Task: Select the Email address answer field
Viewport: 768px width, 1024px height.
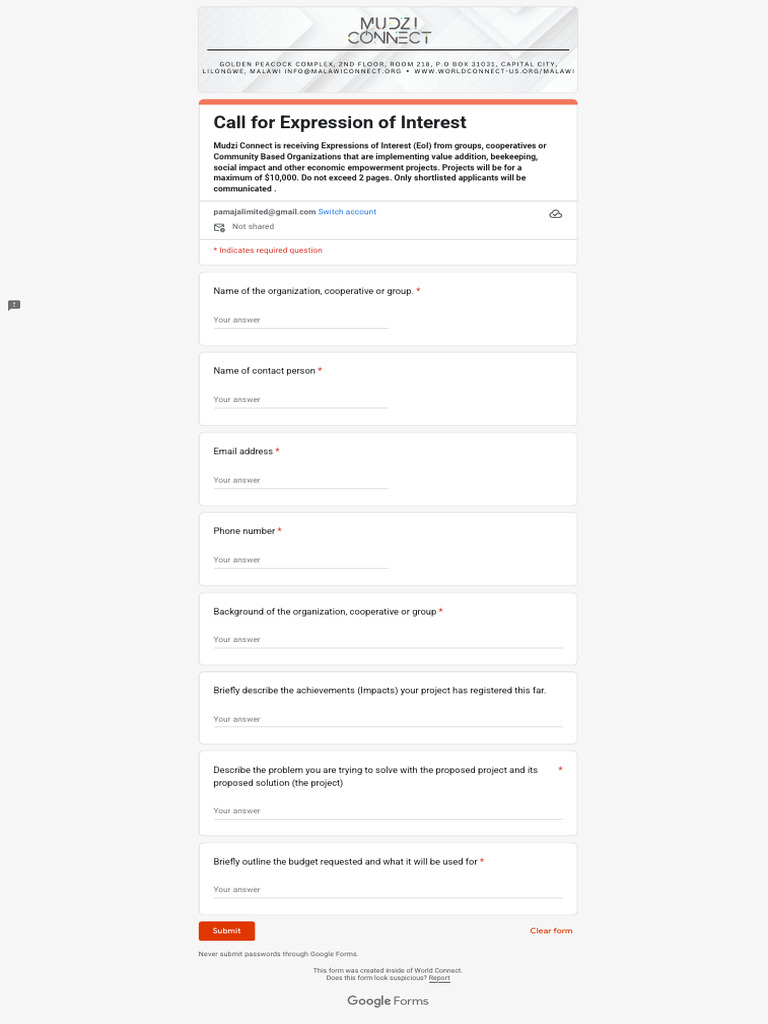Action: tap(300, 480)
